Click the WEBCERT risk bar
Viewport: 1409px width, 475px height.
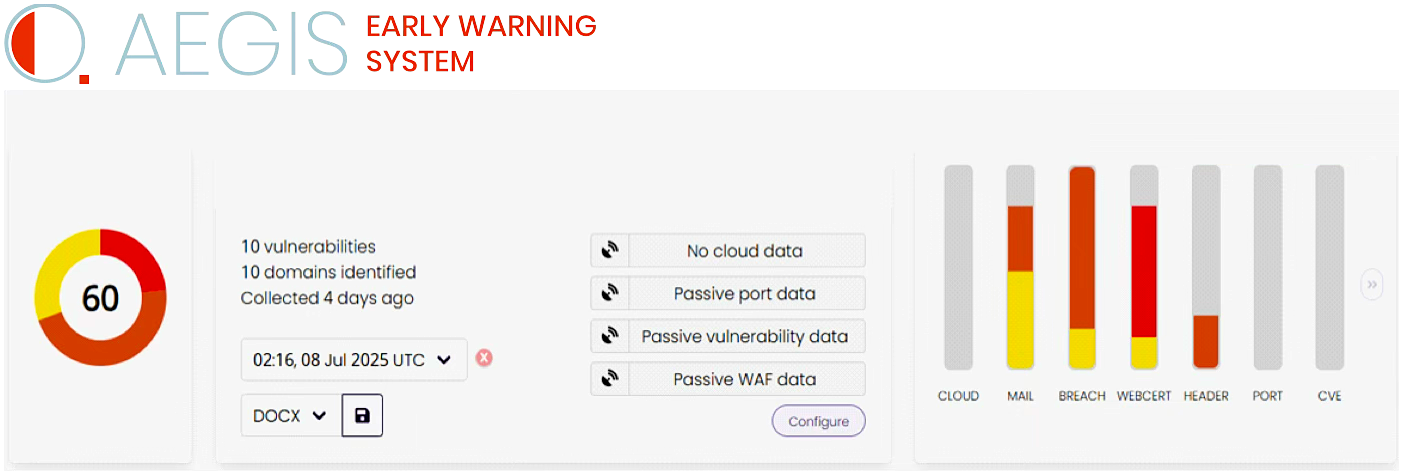(1144, 268)
